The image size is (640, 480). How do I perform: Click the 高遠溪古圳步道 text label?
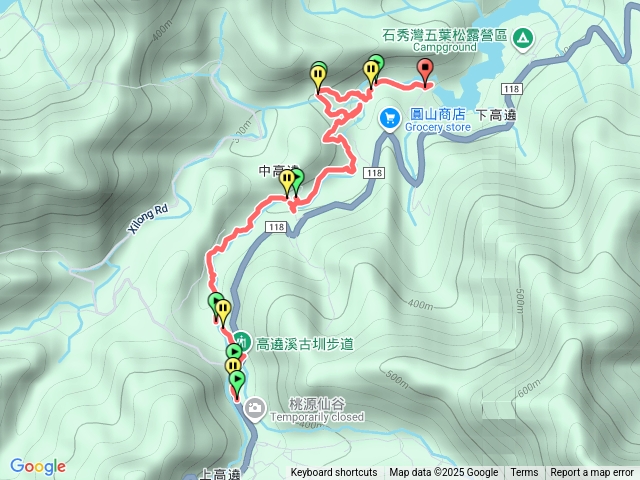coord(304,344)
